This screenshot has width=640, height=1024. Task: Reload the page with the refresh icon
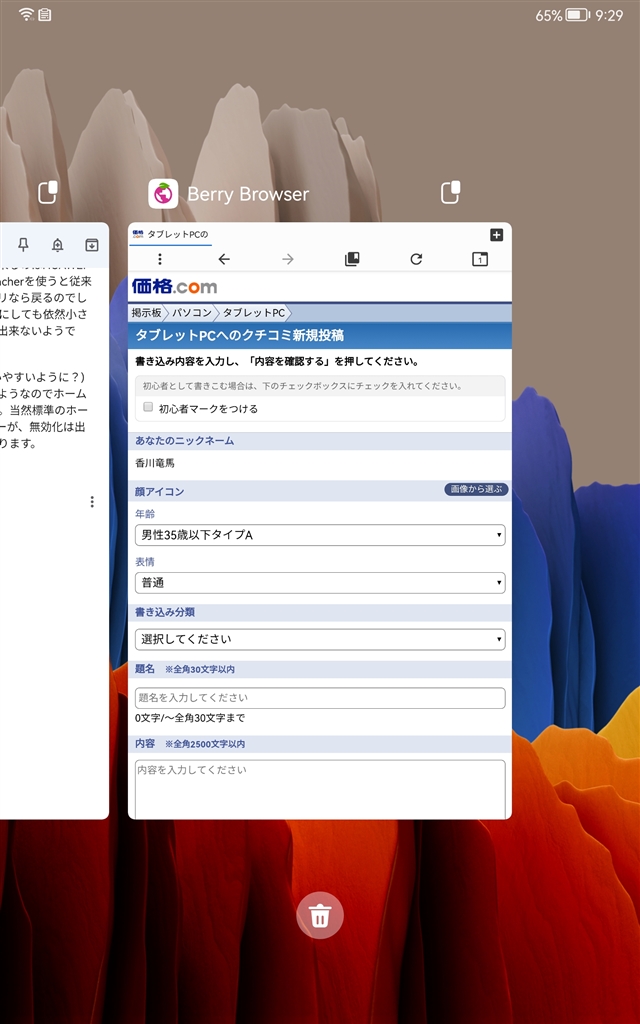tap(416, 259)
